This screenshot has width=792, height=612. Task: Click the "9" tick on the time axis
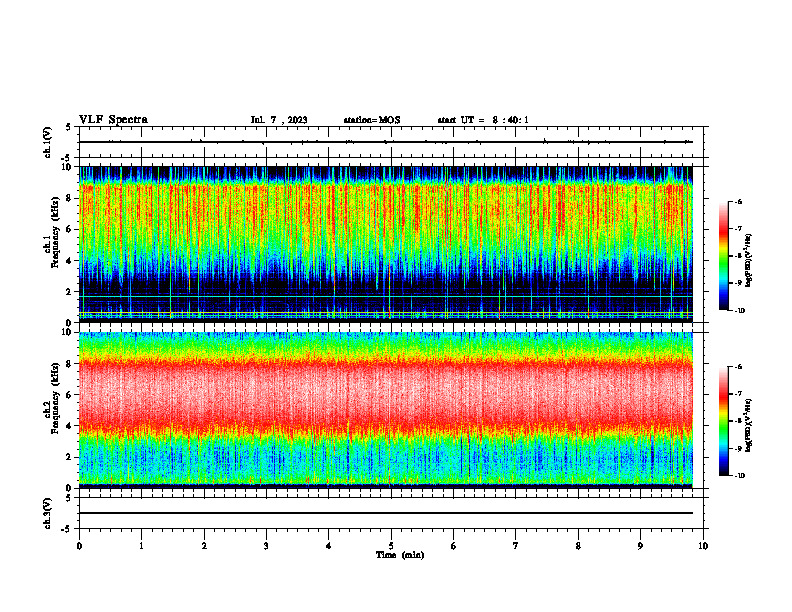(640, 546)
